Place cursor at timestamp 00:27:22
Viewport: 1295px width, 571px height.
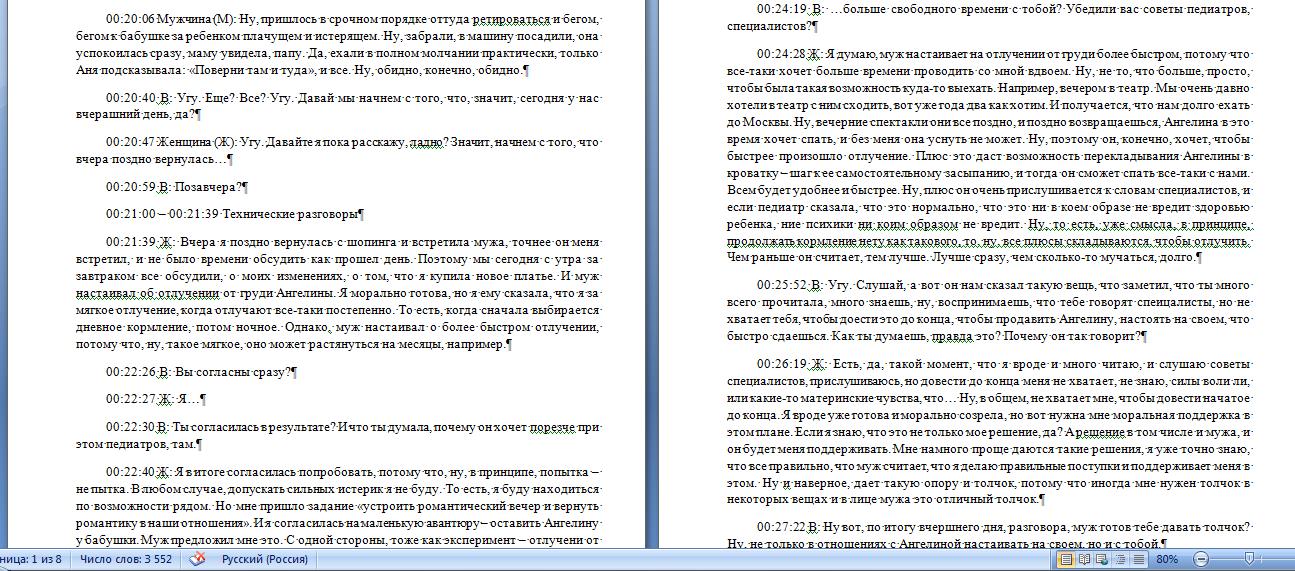[x=782, y=527]
